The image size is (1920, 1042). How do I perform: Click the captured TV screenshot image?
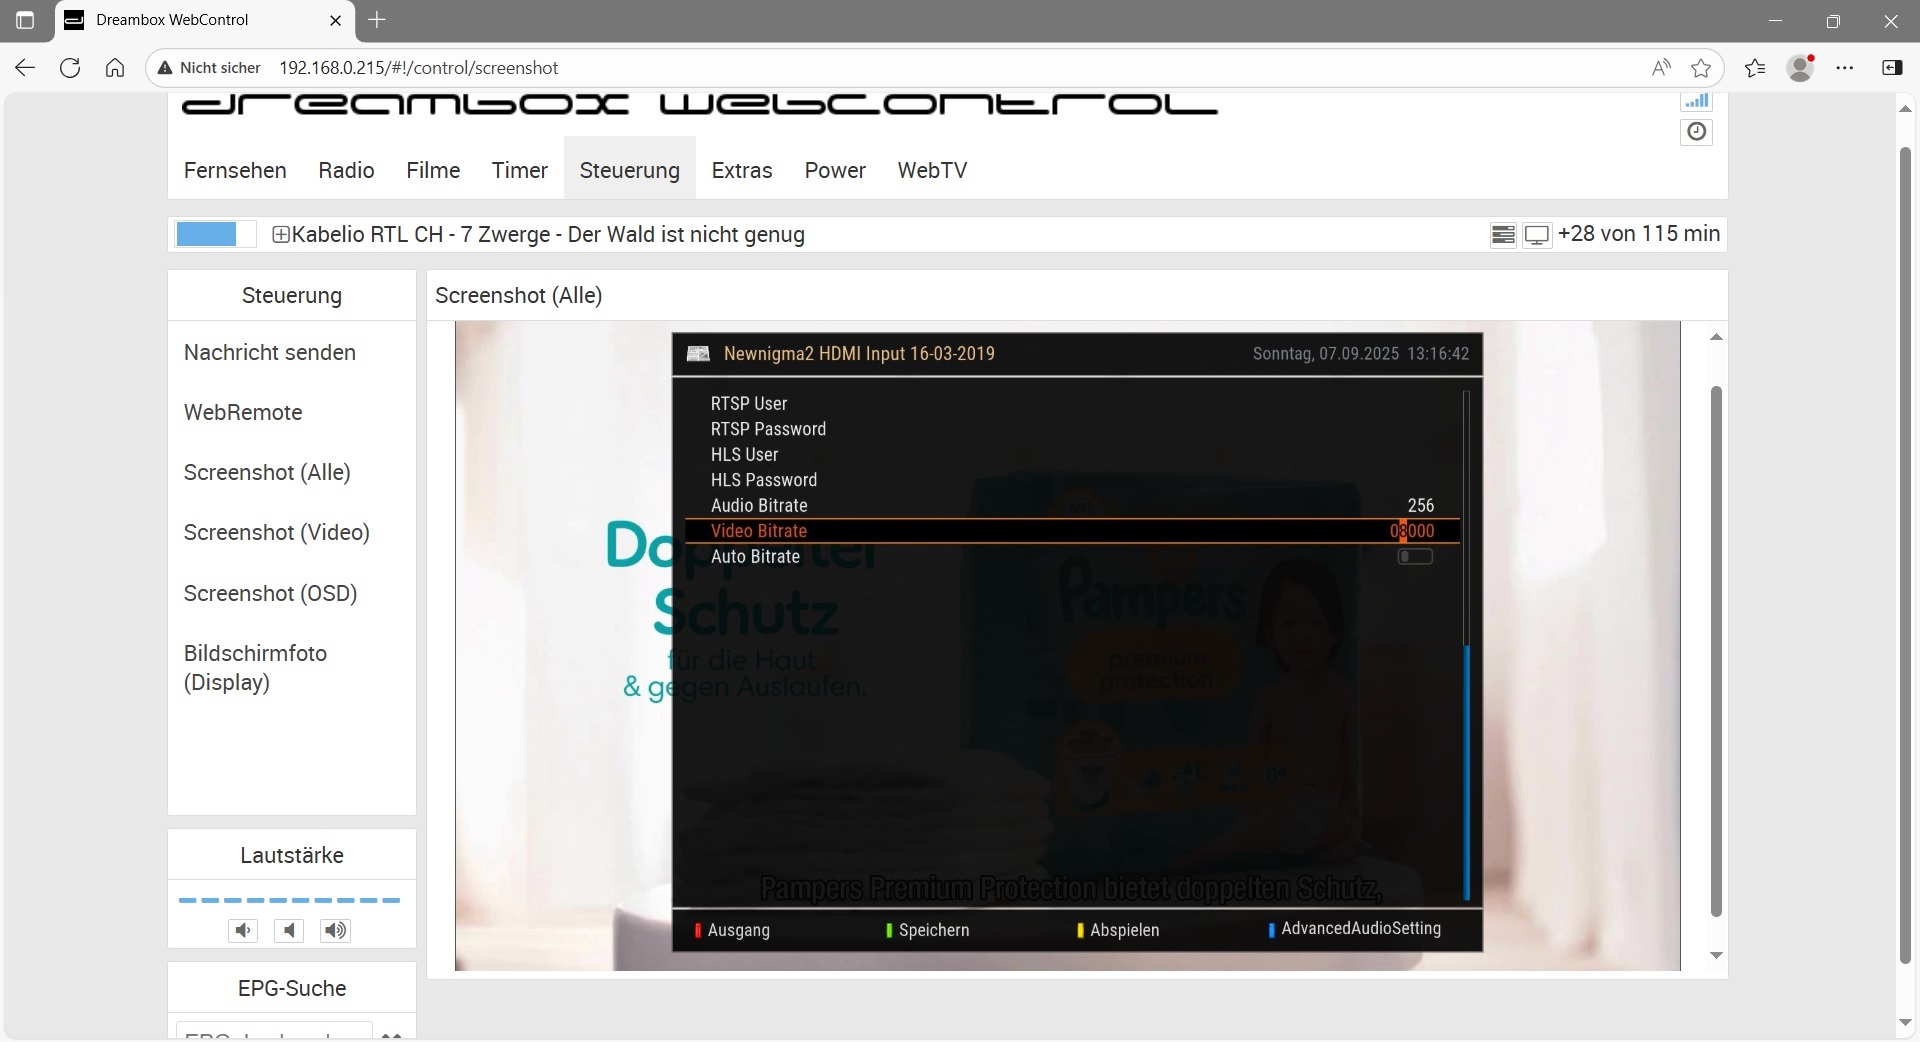click(x=1067, y=646)
